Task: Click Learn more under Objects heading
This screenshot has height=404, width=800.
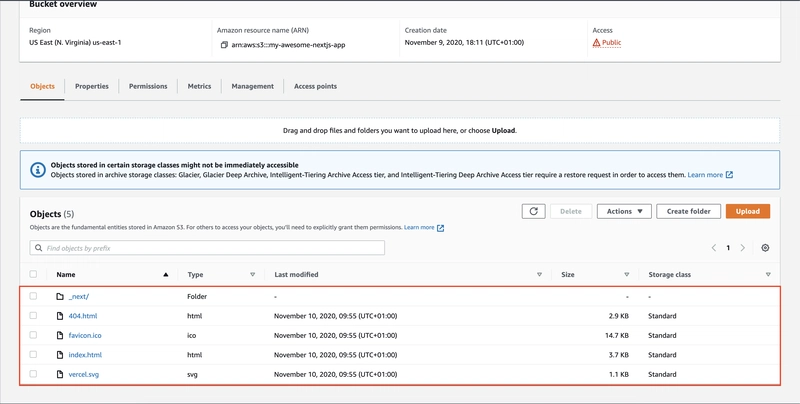Action: (x=419, y=228)
